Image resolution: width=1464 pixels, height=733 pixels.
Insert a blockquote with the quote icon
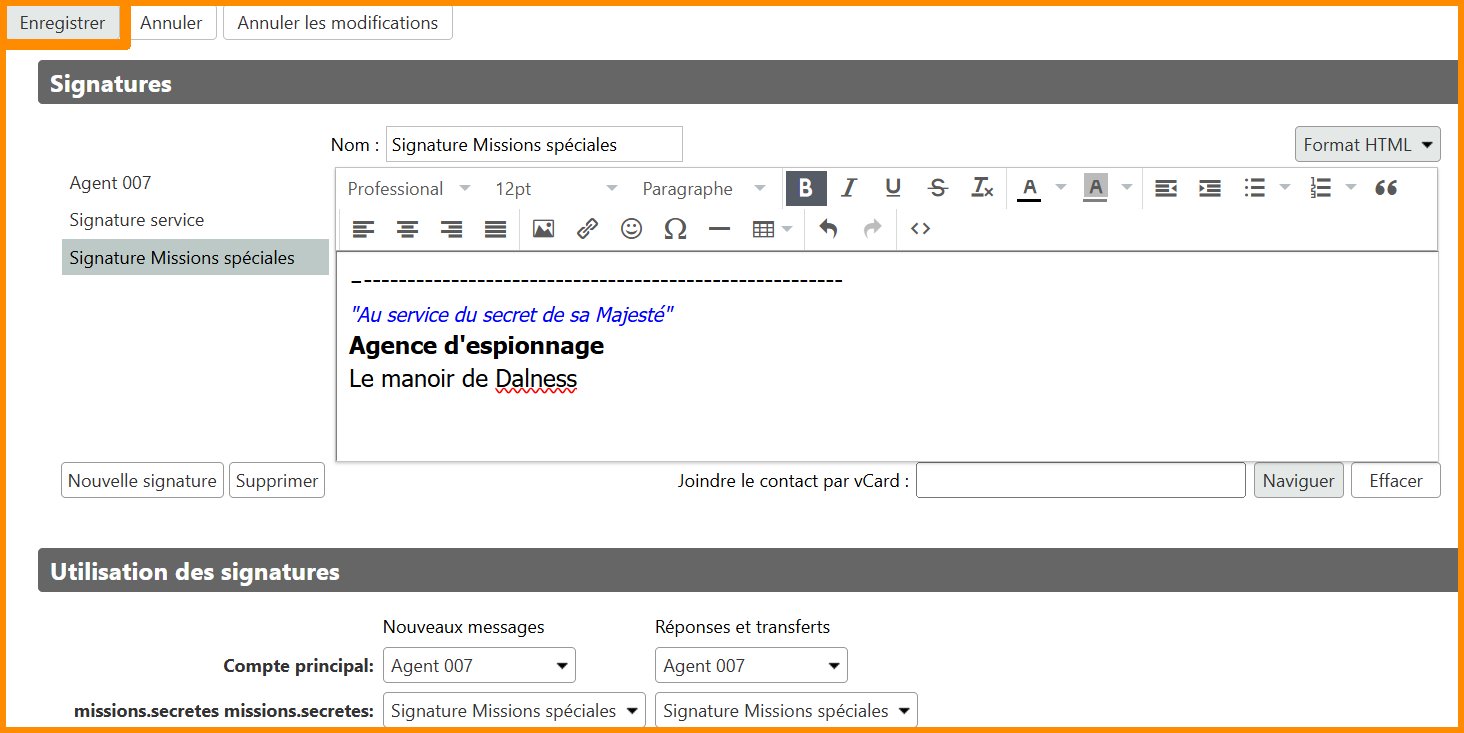(1385, 188)
